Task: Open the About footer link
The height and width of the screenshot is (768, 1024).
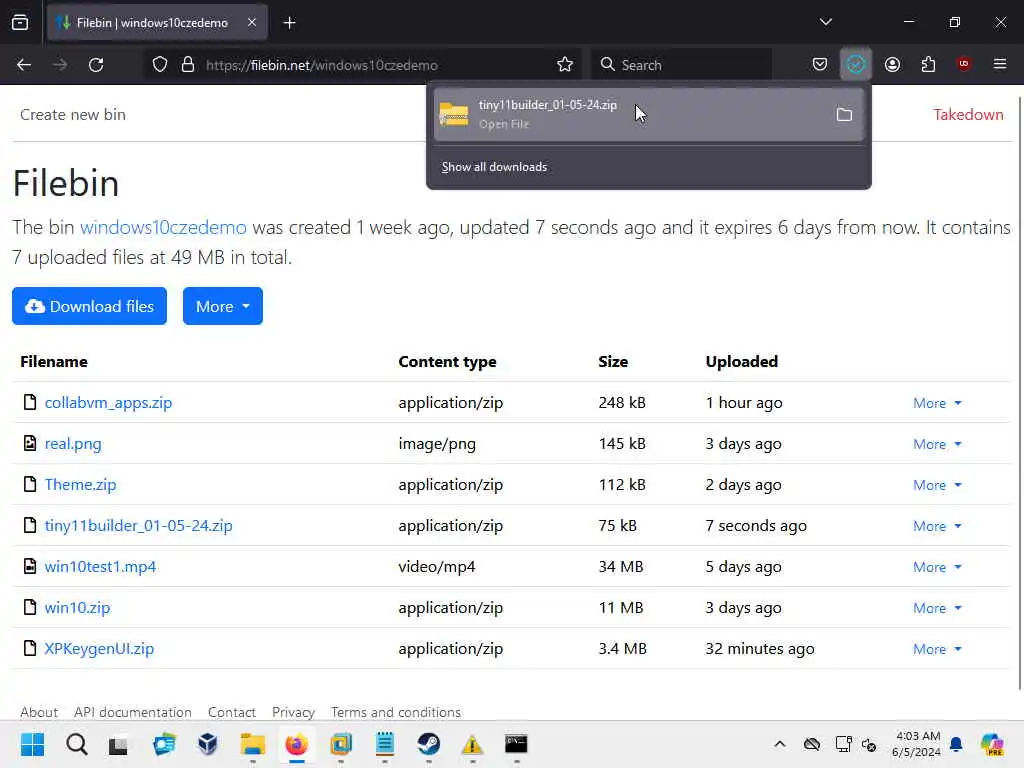Action: 39,712
